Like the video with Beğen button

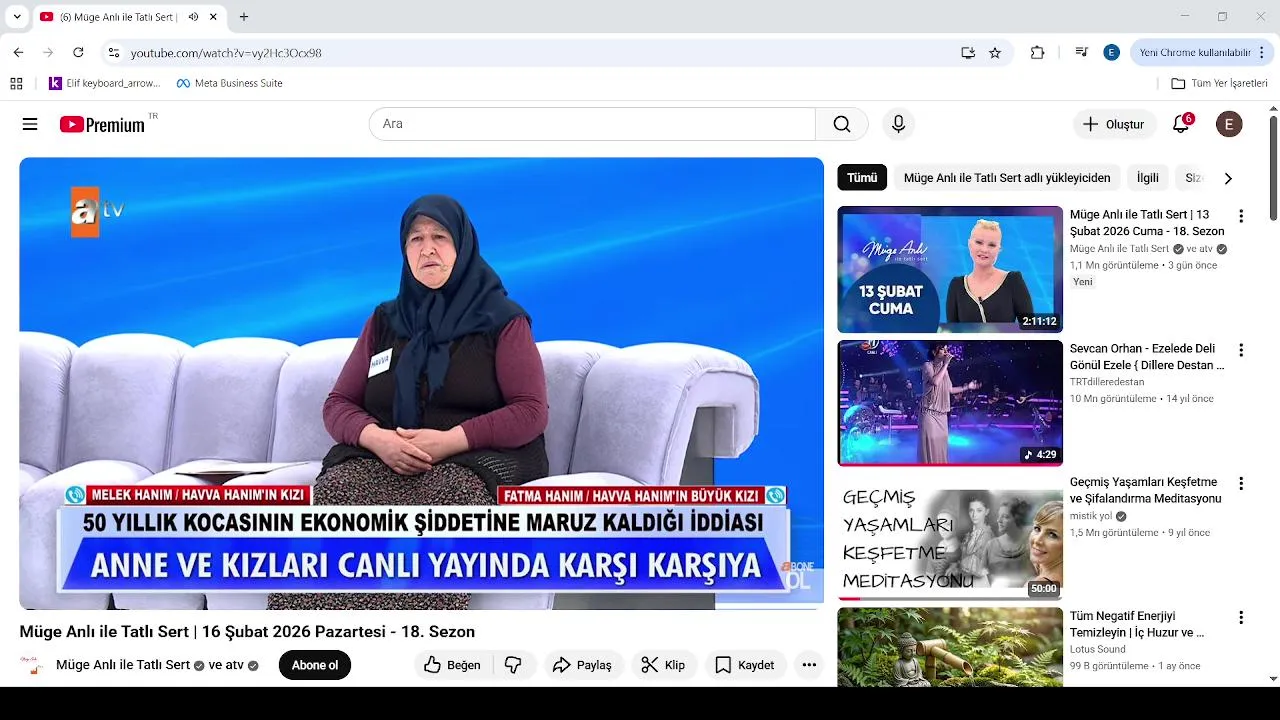pyautogui.click(x=452, y=665)
